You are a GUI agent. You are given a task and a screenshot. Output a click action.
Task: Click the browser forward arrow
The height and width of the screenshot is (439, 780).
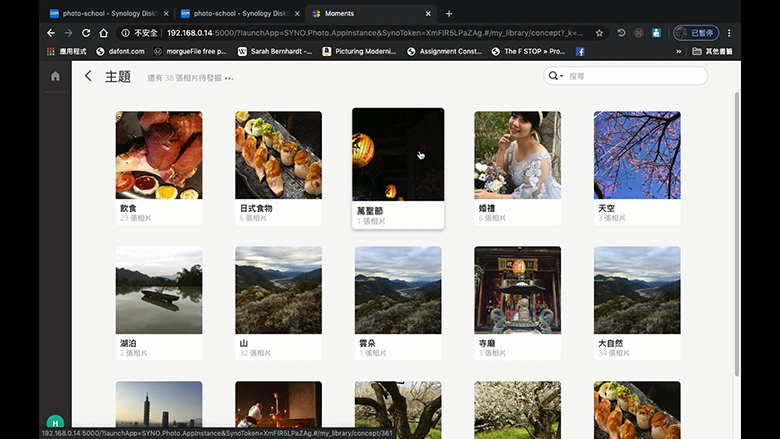coord(68,33)
